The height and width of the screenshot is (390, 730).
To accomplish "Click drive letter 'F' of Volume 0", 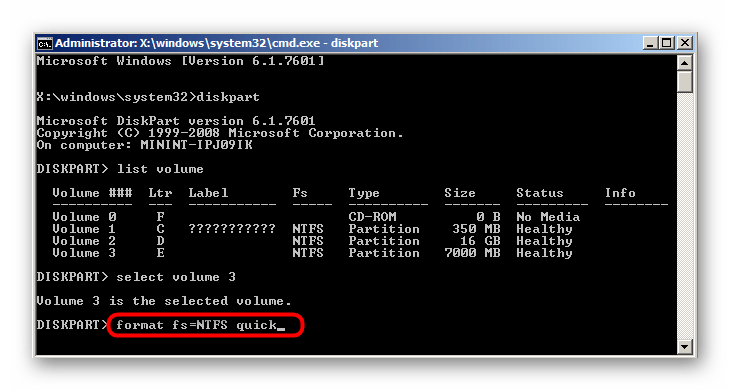I will point(160,217).
